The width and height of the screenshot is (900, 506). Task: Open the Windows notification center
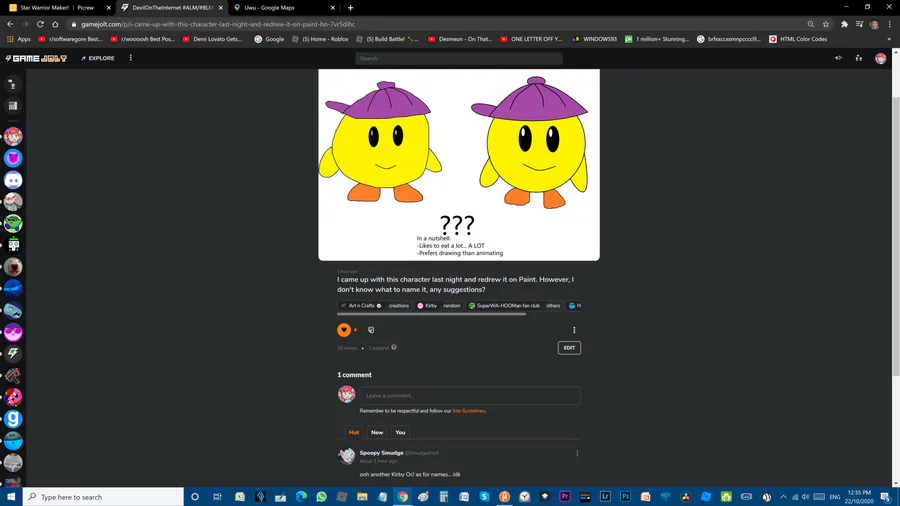pyautogui.click(x=886, y=497)
